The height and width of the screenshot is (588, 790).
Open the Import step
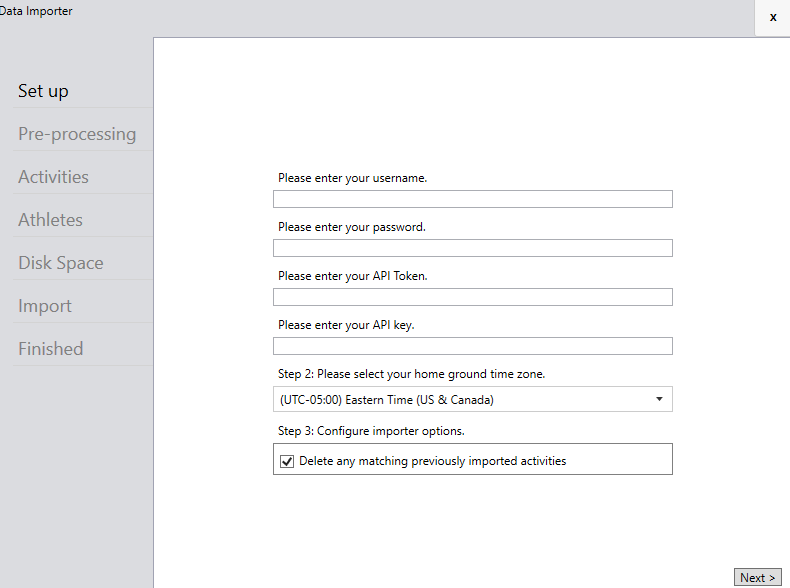coord(45,306)
